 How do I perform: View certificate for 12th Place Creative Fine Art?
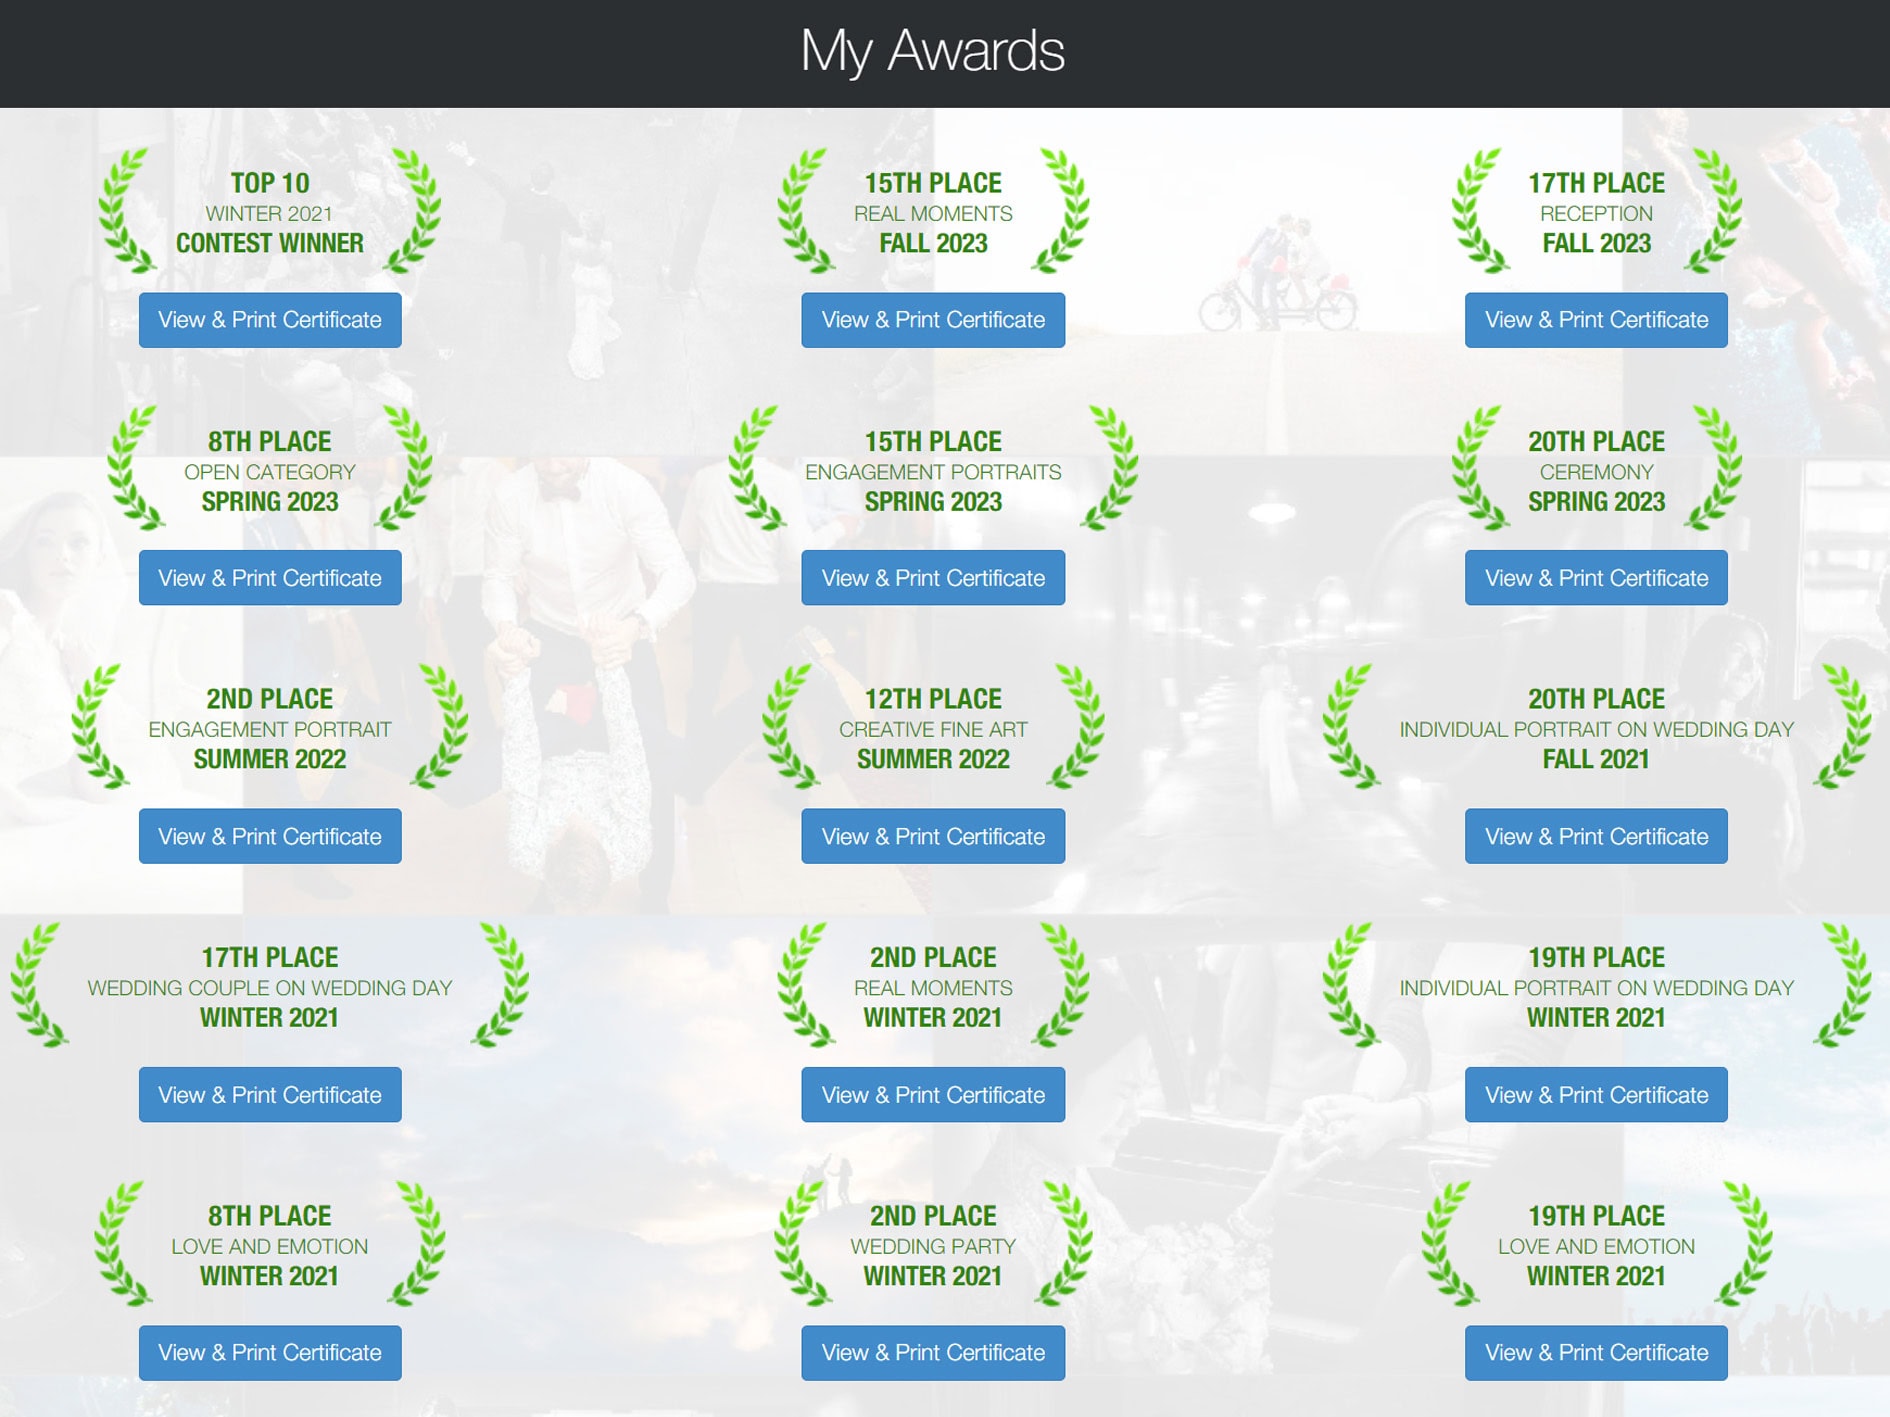coord(932,836)
